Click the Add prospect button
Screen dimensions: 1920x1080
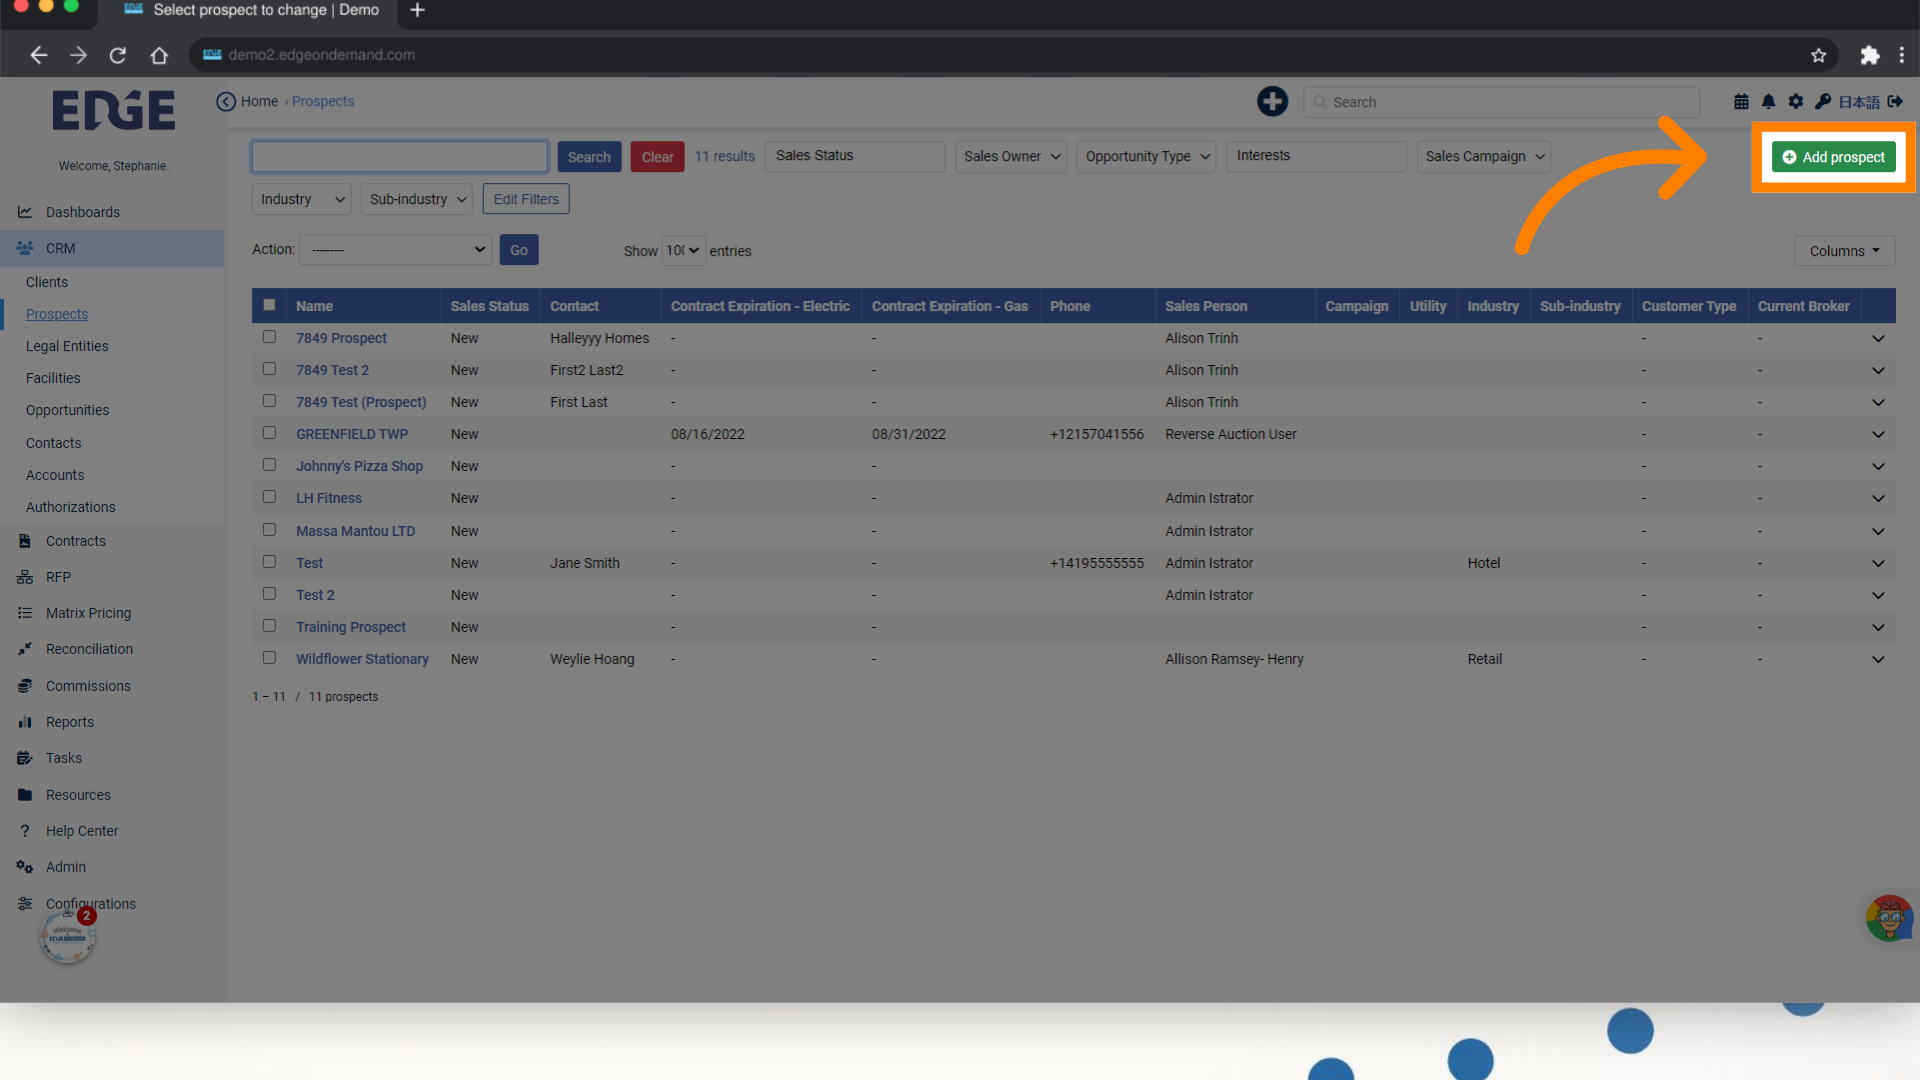tap(1834, 157)
